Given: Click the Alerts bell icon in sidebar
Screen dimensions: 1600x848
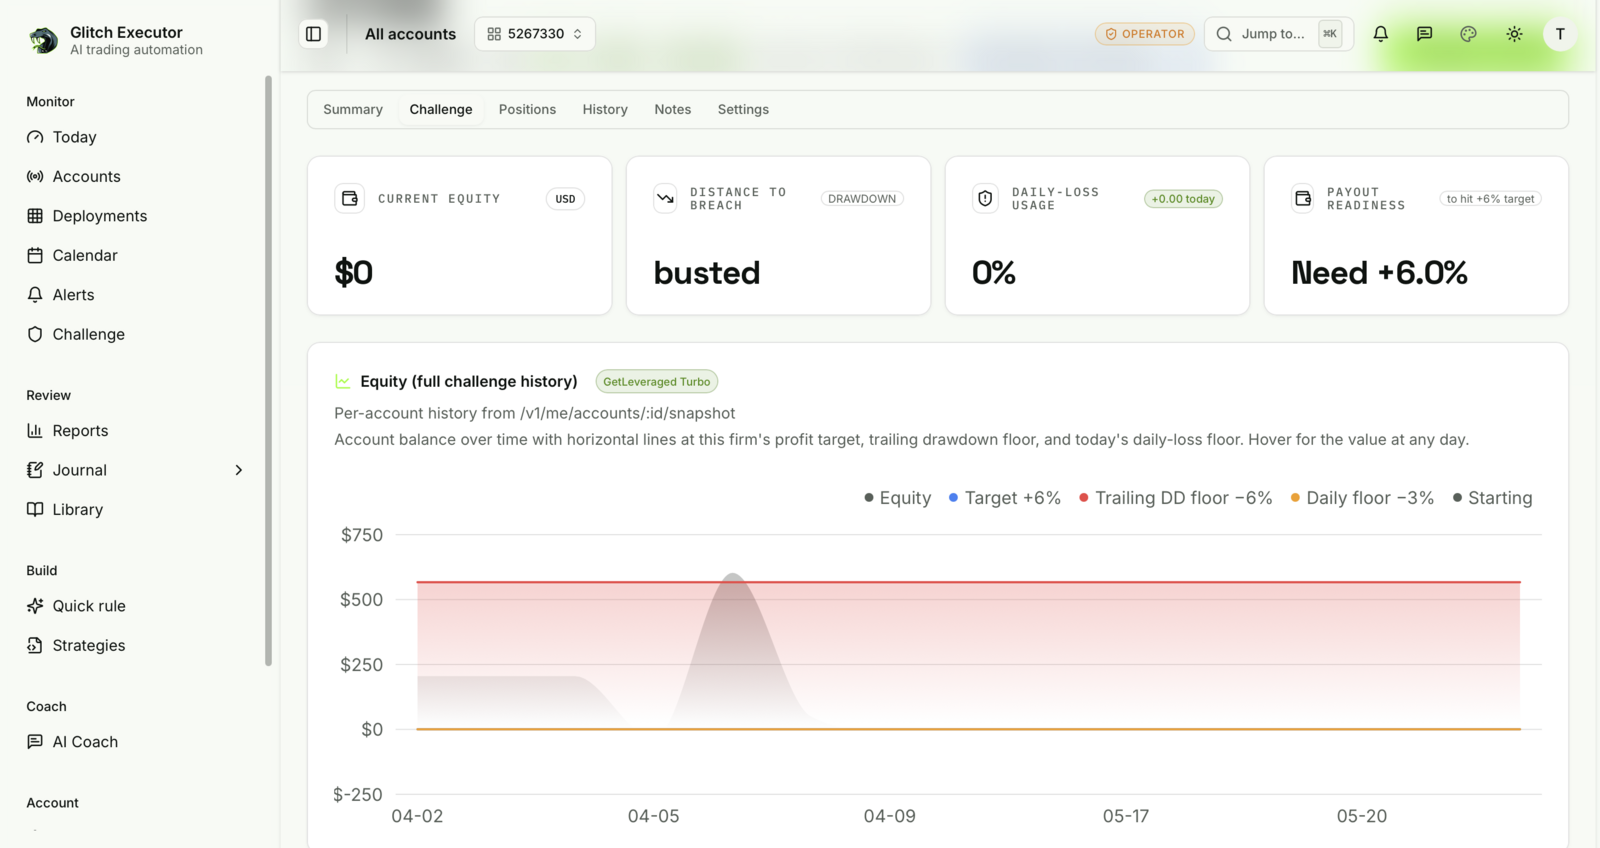Looking at the screenshot, I should (x=35, y=295).
